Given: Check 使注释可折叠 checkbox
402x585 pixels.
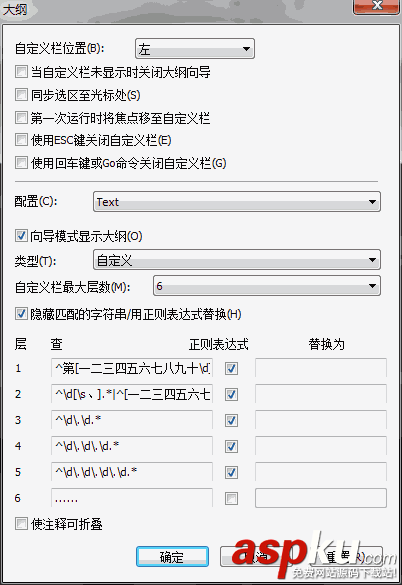Looking at the screenshot, I should pos(21,524).
